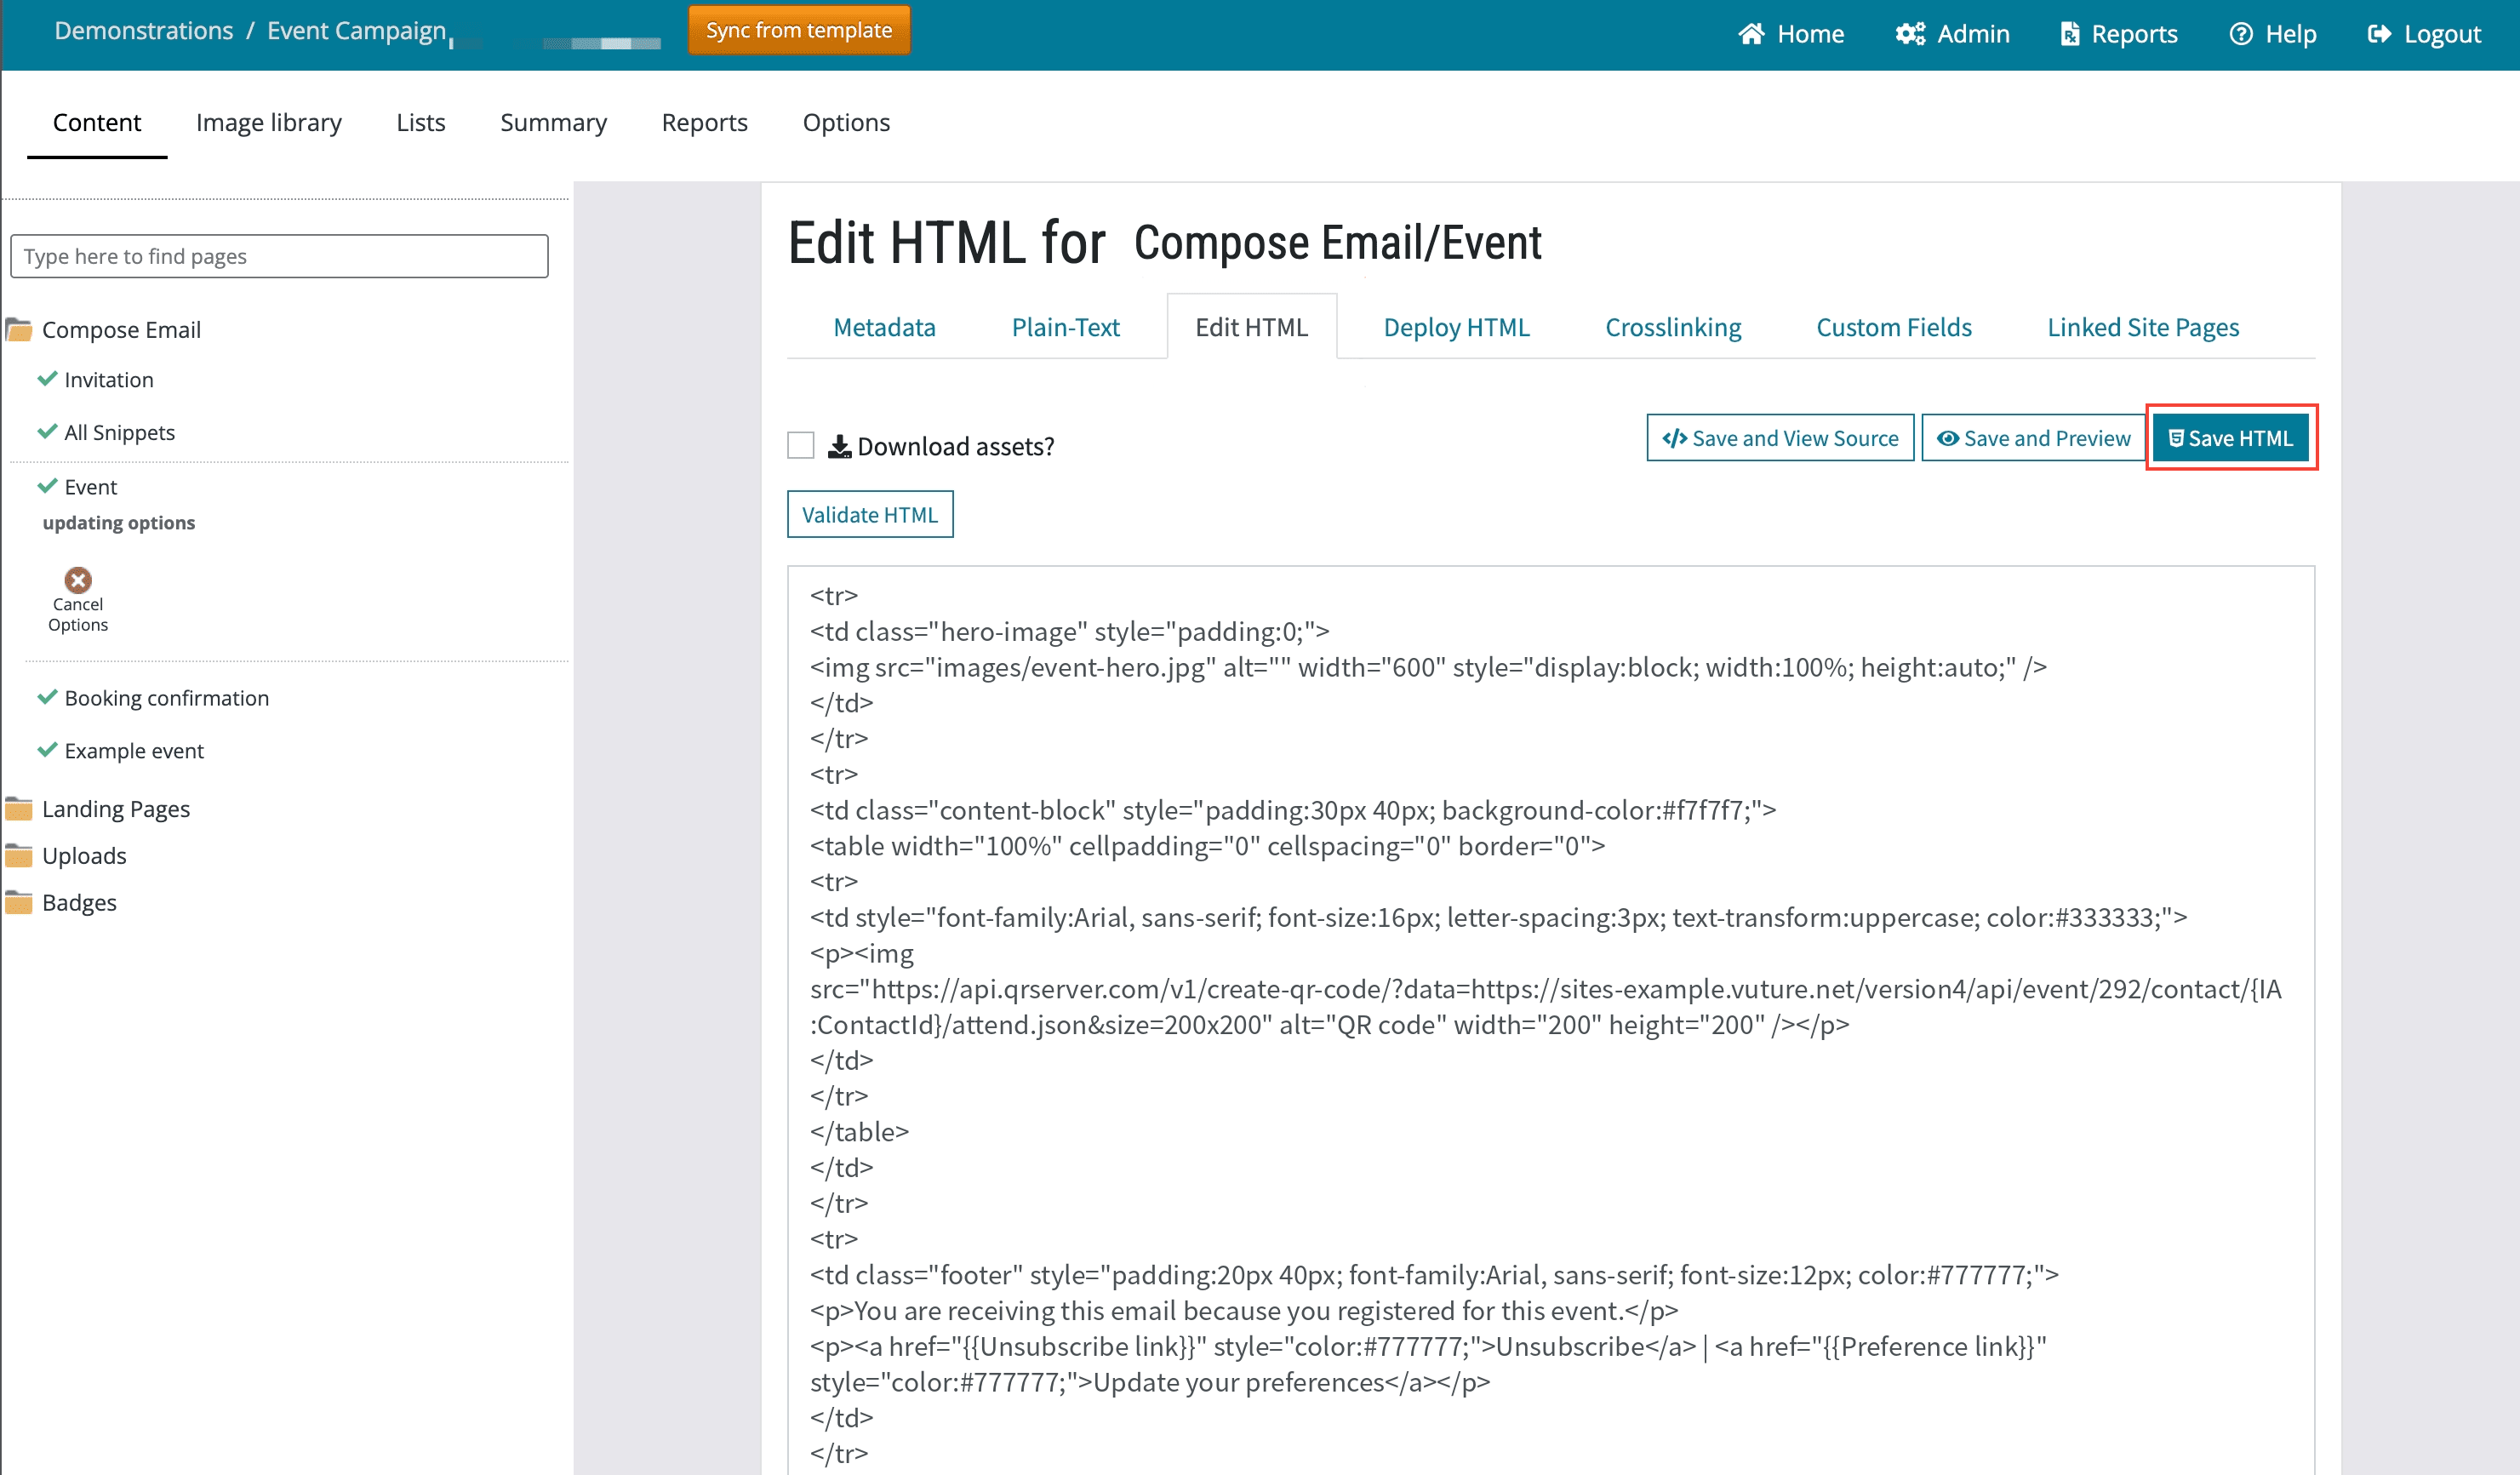
Task: Click the Demonstrations breadcrumb link
Action: [143, 31]
